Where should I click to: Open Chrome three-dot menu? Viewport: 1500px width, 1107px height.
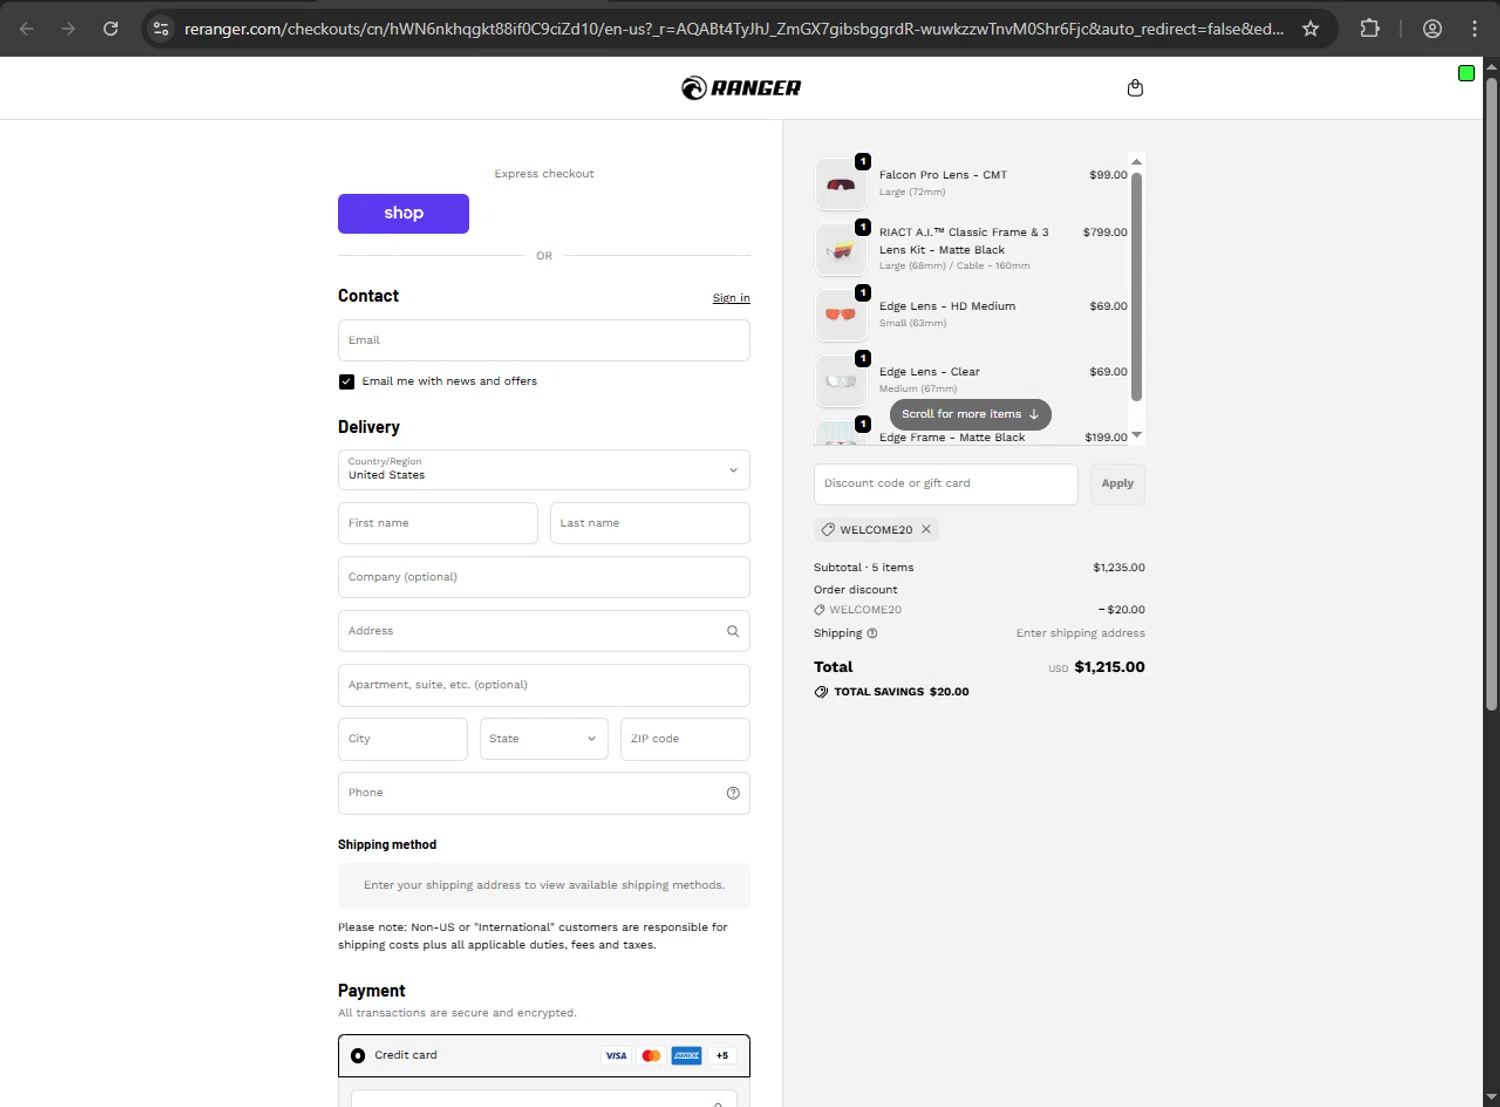click(1474, 29)
